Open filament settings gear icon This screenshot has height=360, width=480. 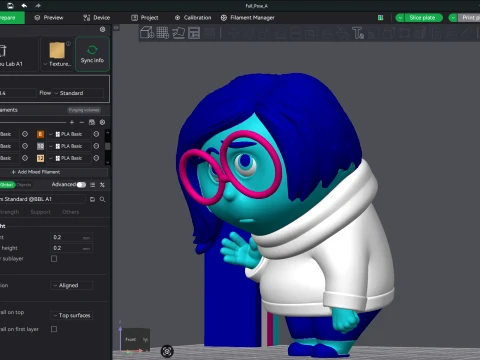[x=102, y=122]
